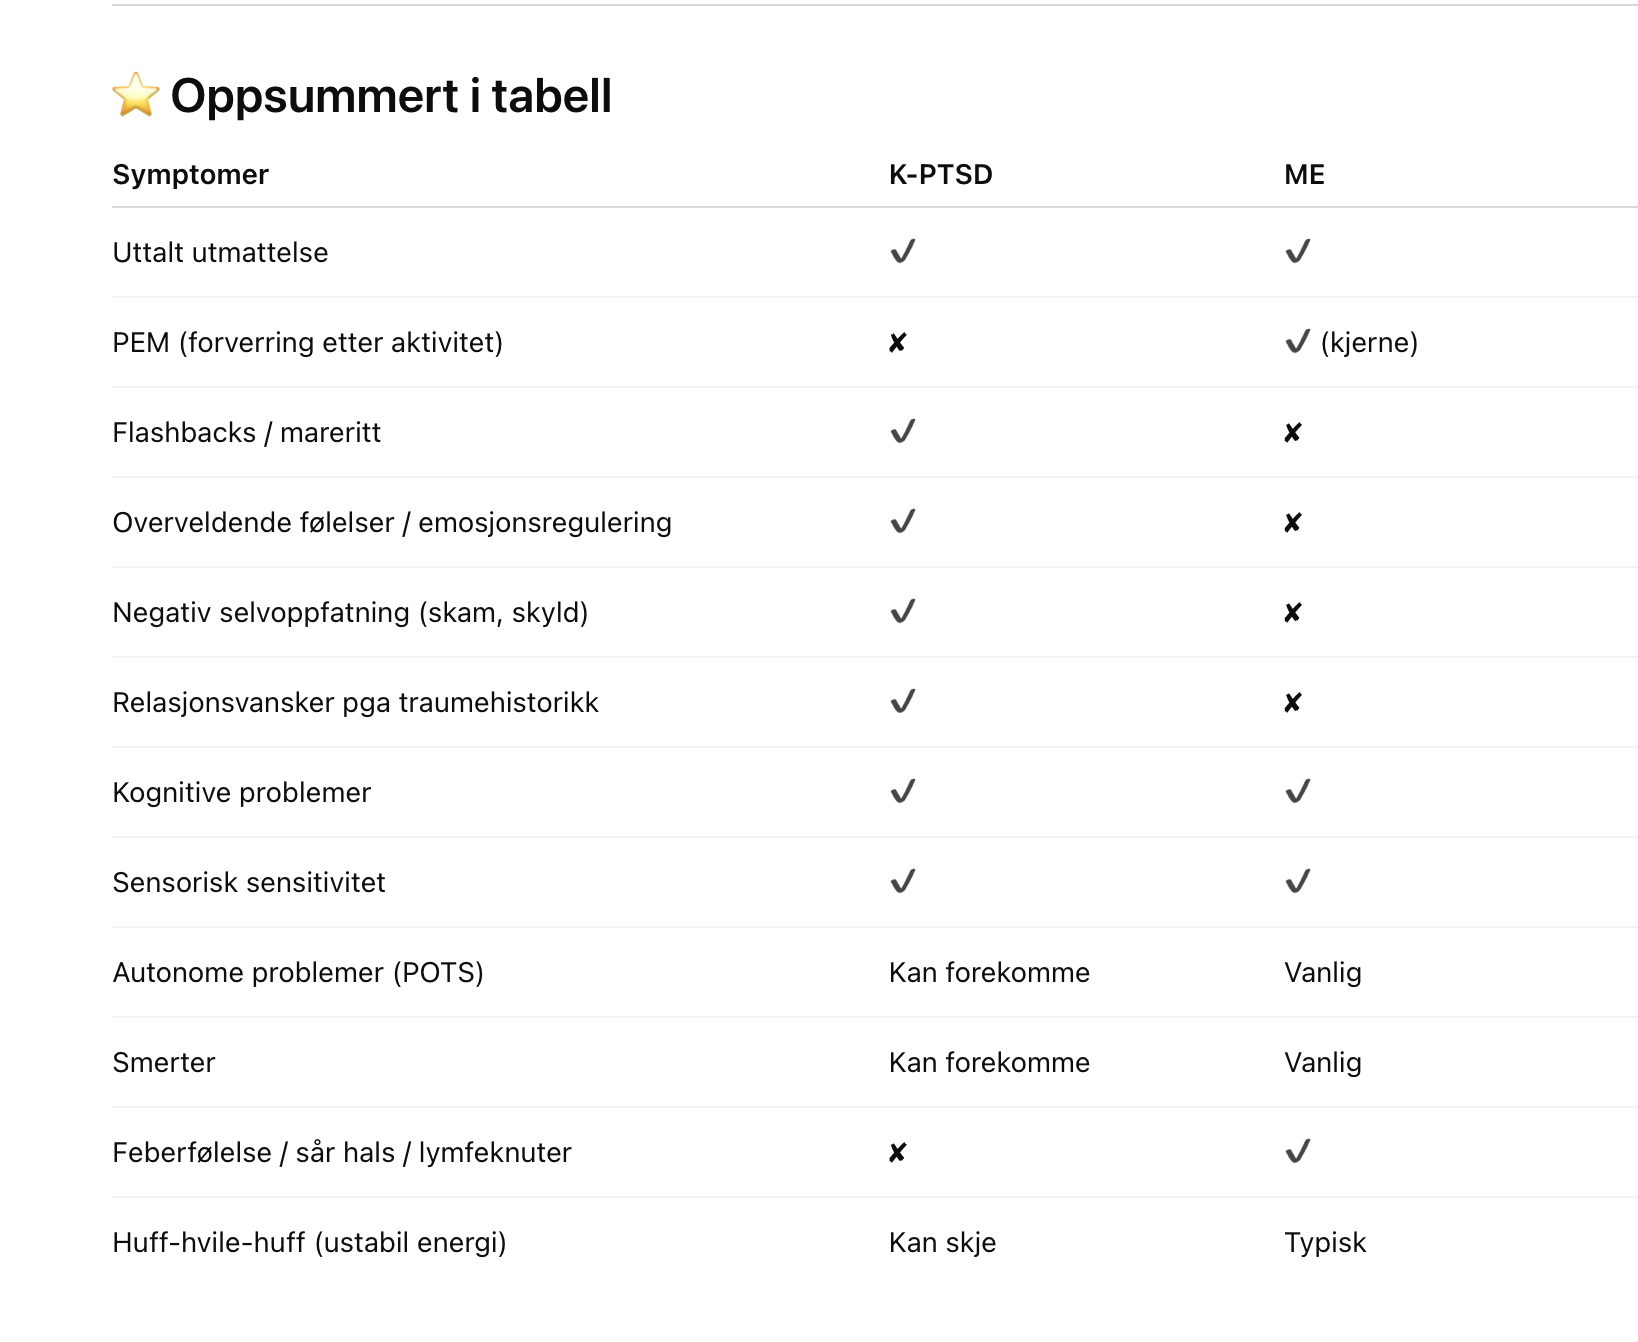This screenshot has height=1342, width=1638.
Task: Click the star emoji beside the heading
Action: tap(136, 95)
